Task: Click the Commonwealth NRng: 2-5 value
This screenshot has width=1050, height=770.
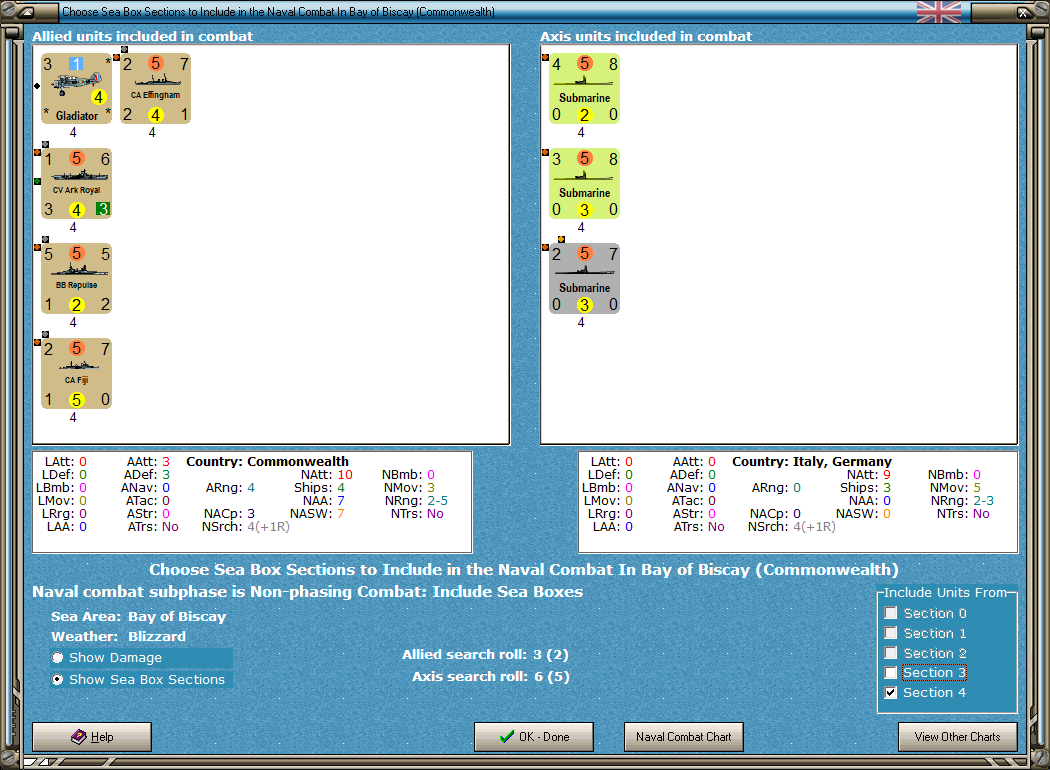Action: coord(437,500)
